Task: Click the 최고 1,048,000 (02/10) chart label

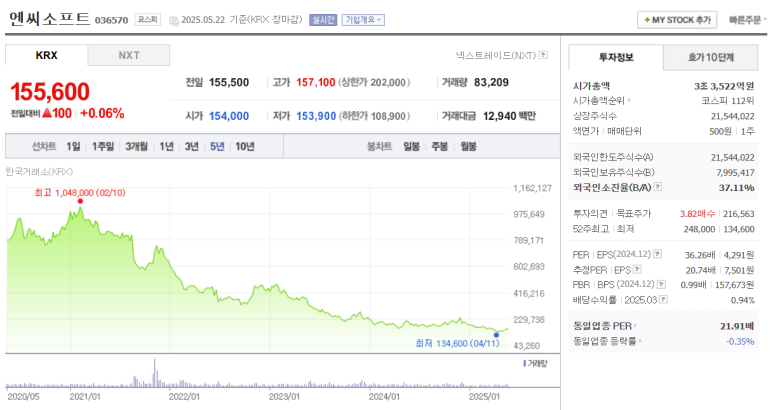Action: (x=80, y=193)
